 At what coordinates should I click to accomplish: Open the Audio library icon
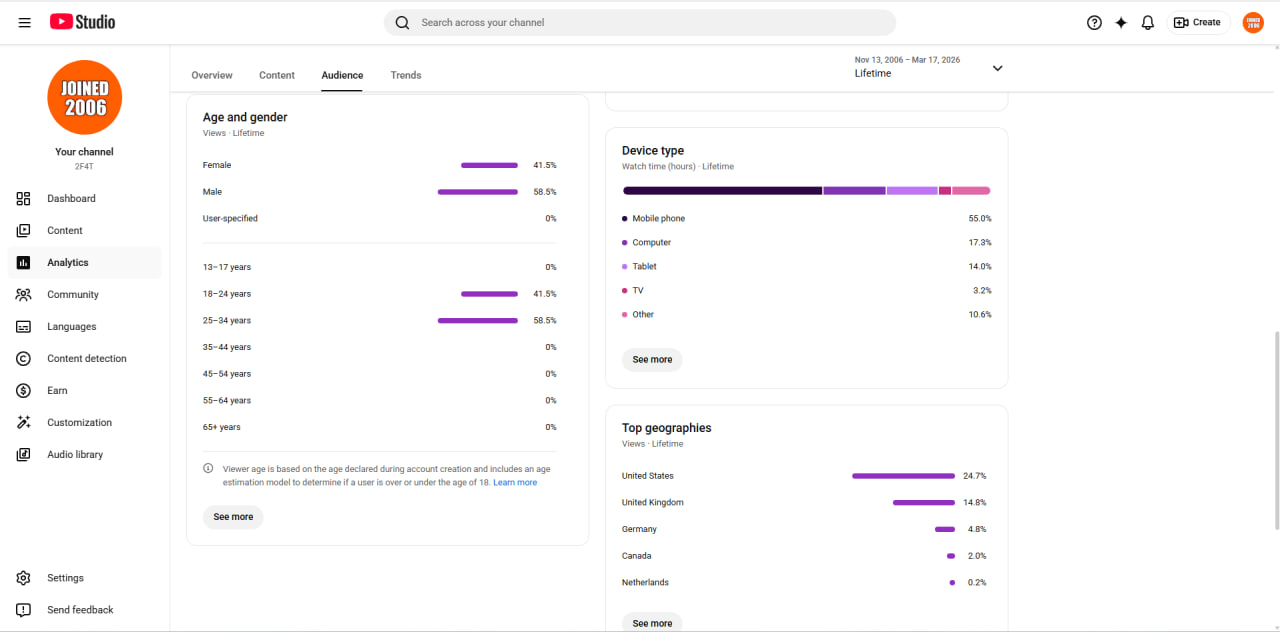(24, 454)
